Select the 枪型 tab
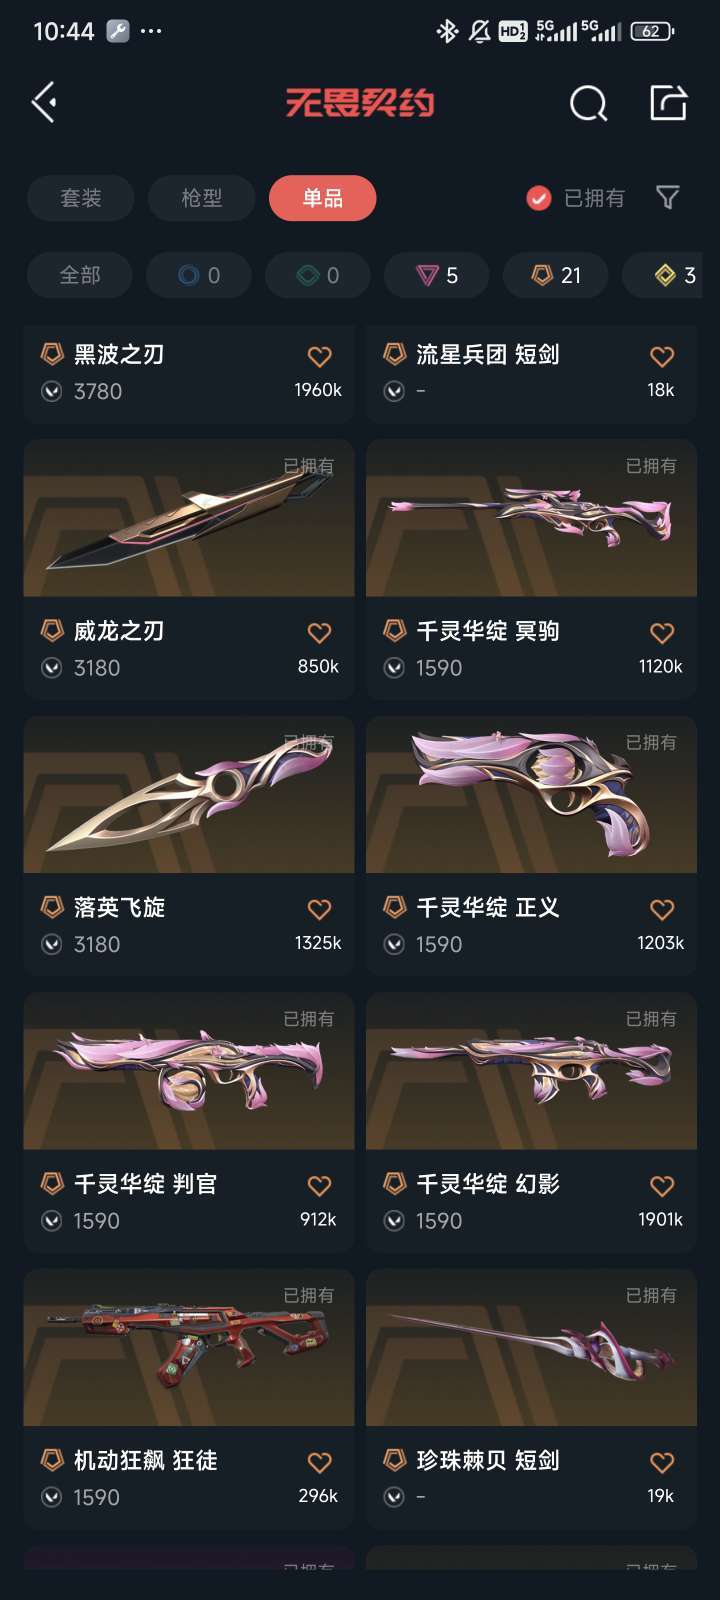Viewport: 720px width, 1600px height. point(202,198)
